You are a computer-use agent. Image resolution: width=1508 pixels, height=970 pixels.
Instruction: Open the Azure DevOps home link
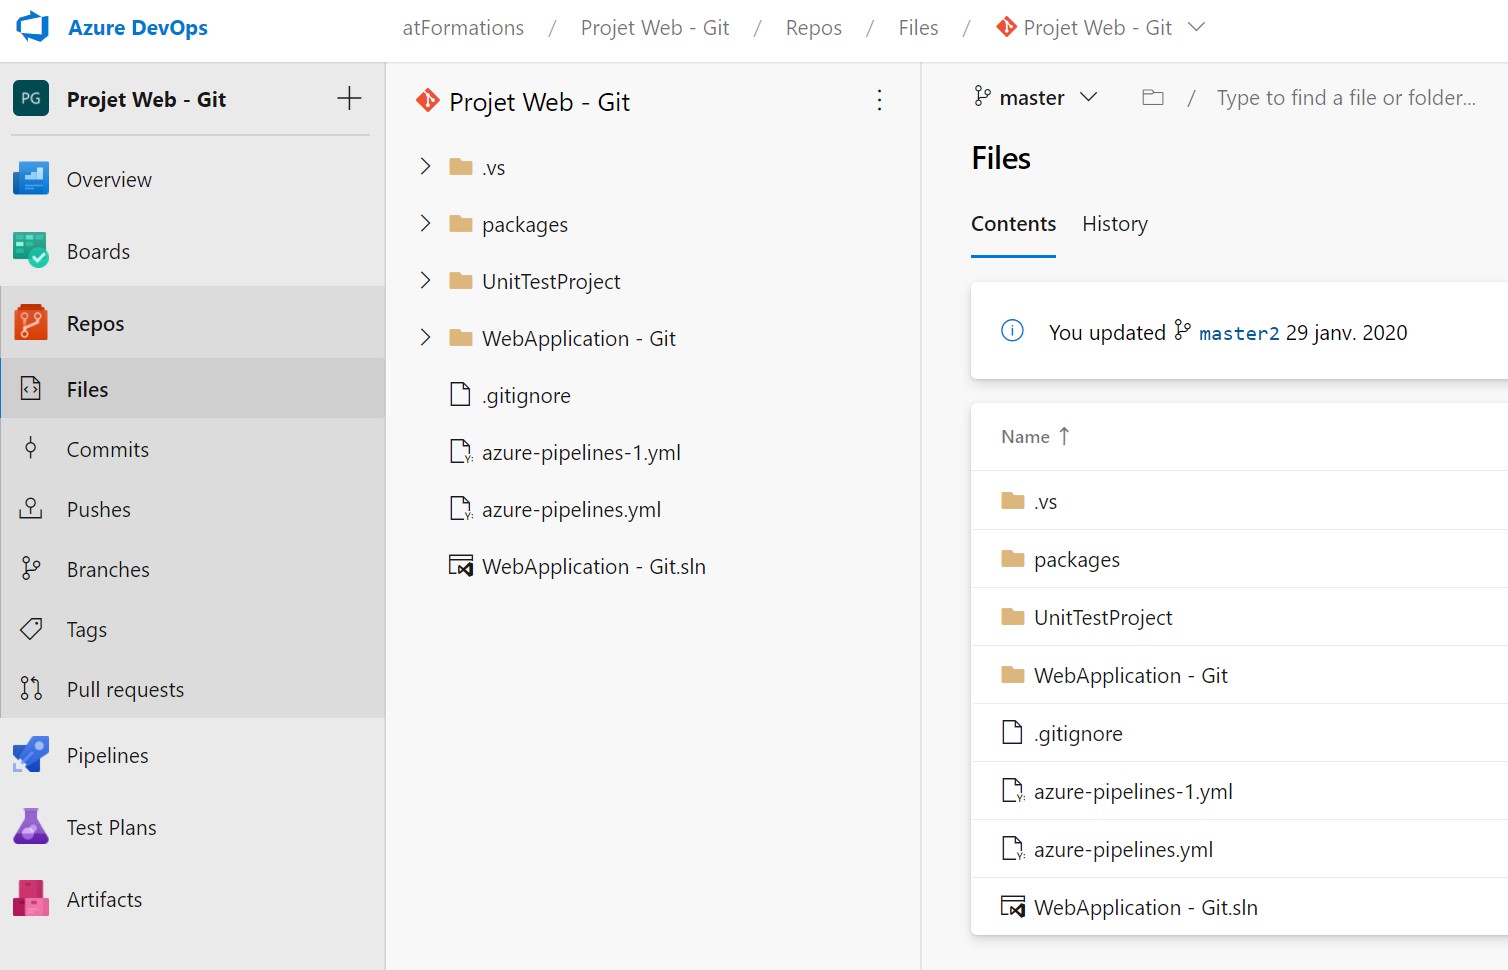[x=138, y=28]
